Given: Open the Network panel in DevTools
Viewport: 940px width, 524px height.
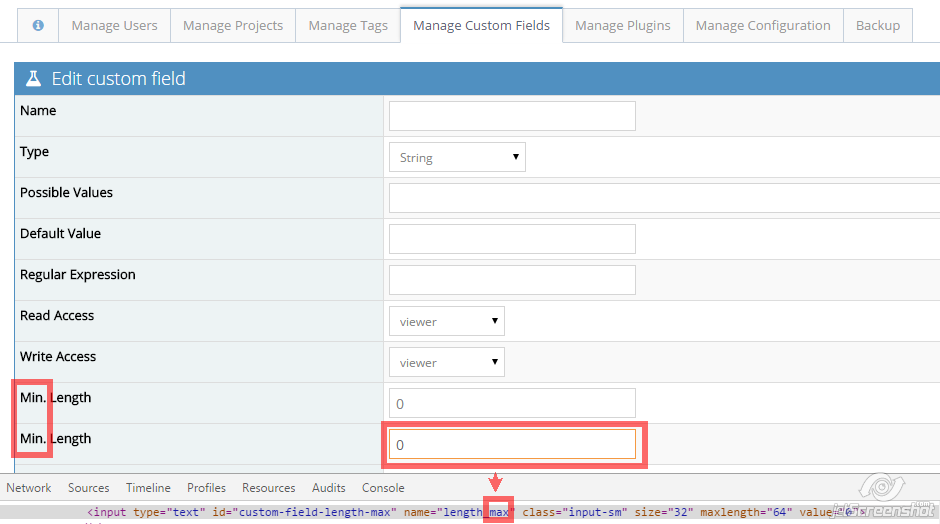Looking at the screenshot, I should [x=29, y=488].
